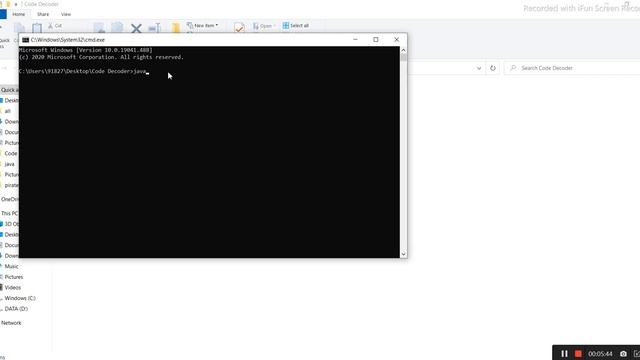Select the 'all' folder in Quick access
The image size is (640, 360).
[x=7, y=111]
